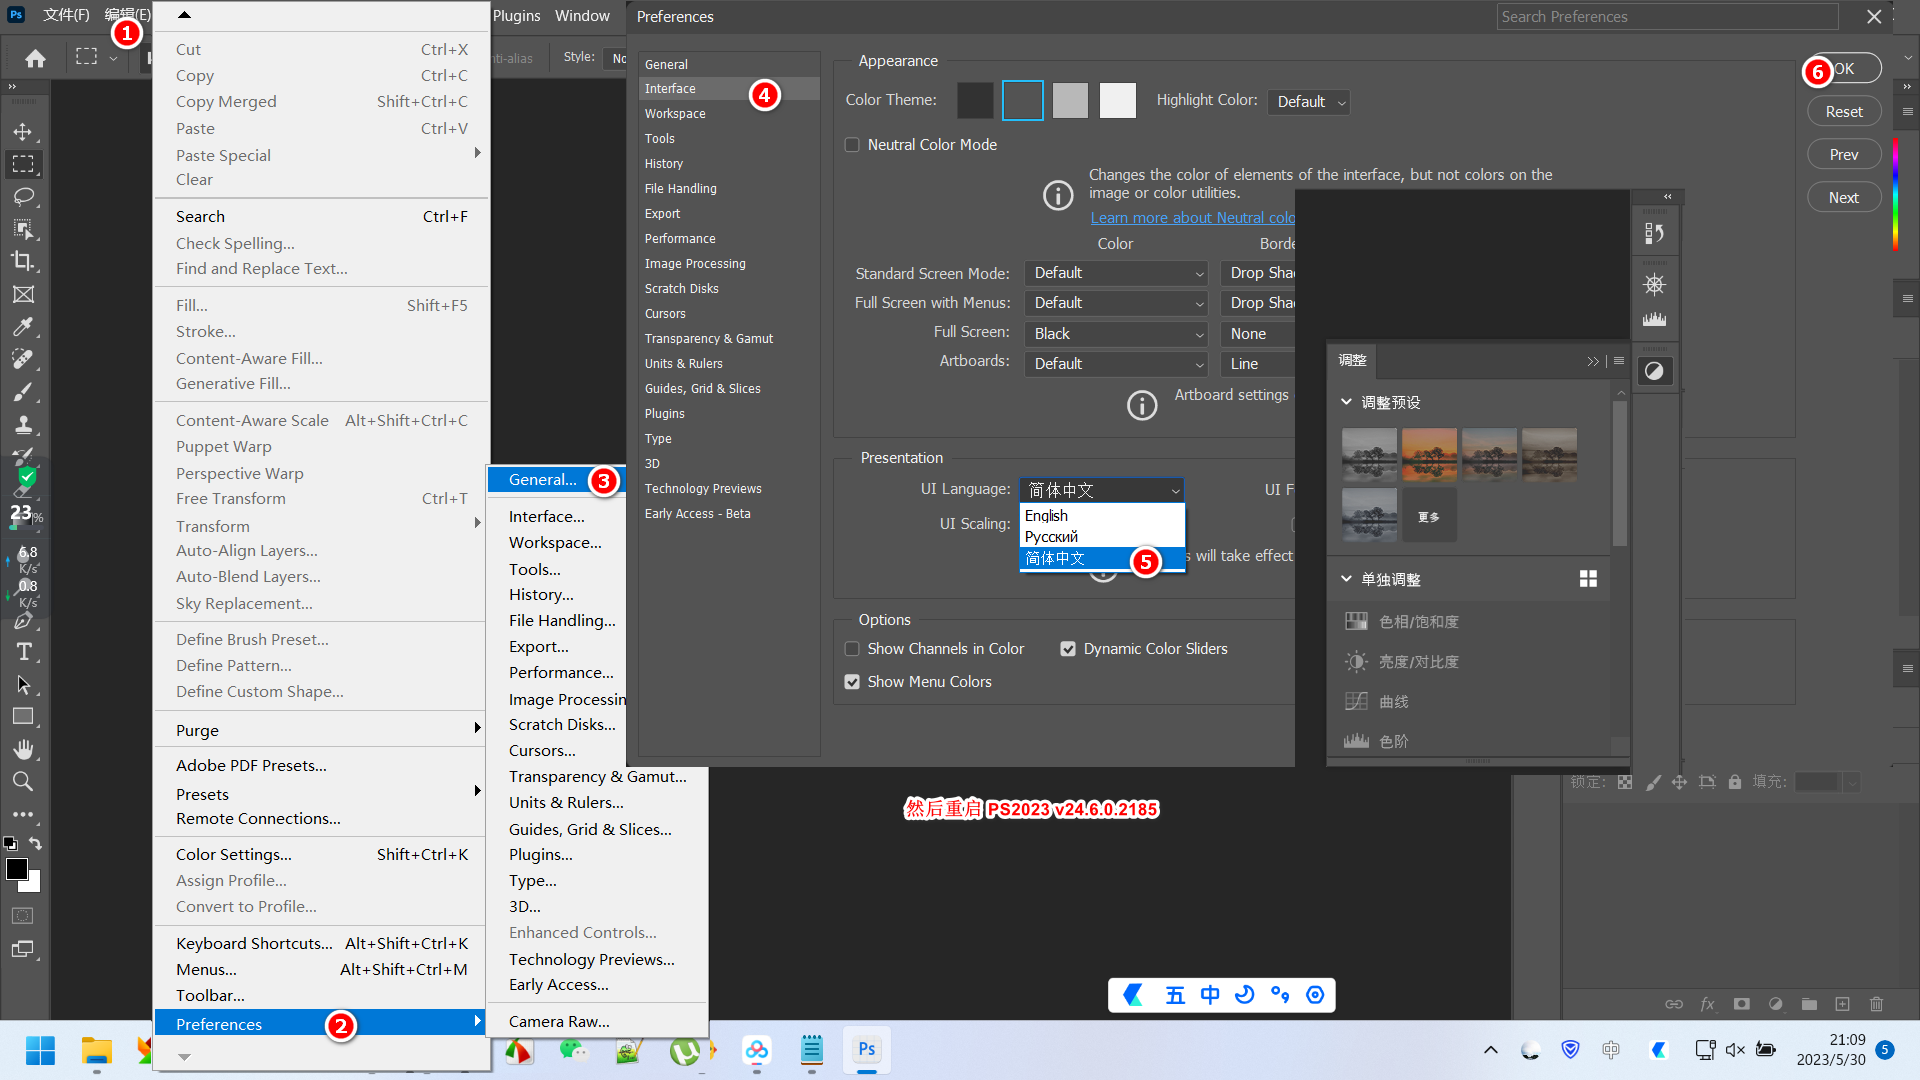This screenshot has height=1080, width=1920.
Task: Select the Hand tool
Action: click(23, 749)
